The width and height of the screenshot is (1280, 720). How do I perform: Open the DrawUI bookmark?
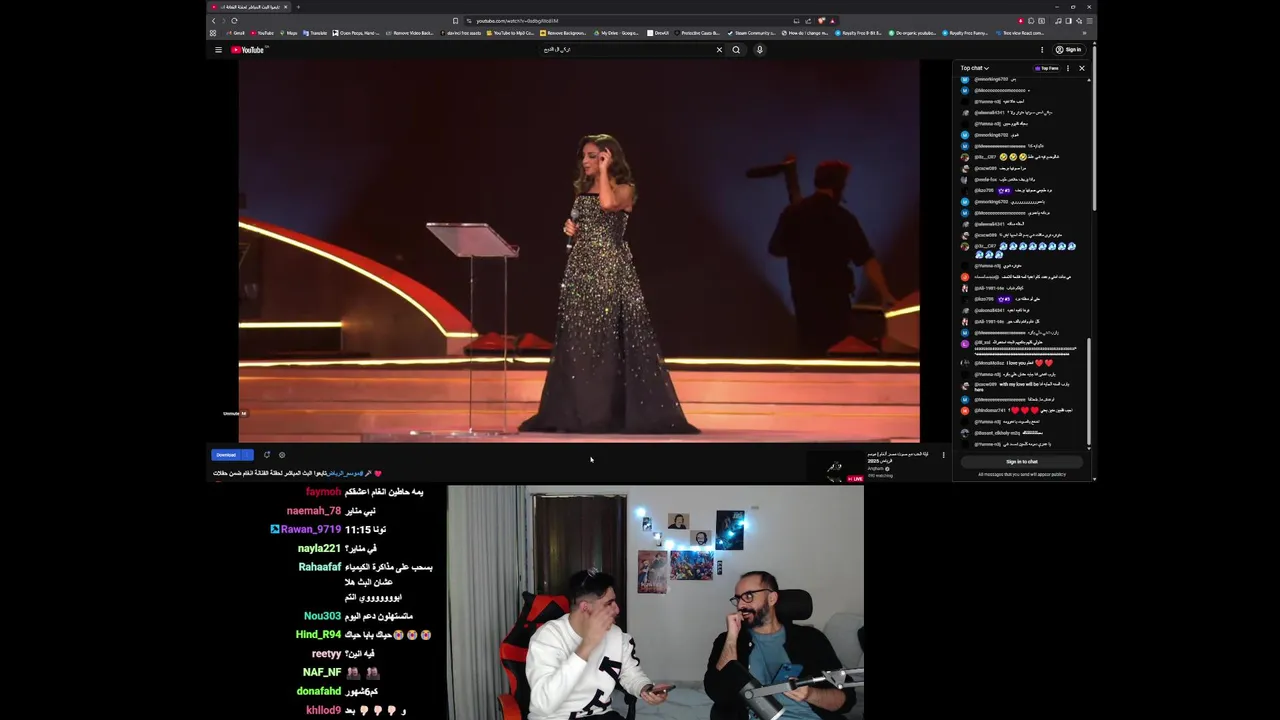[659, 33]
